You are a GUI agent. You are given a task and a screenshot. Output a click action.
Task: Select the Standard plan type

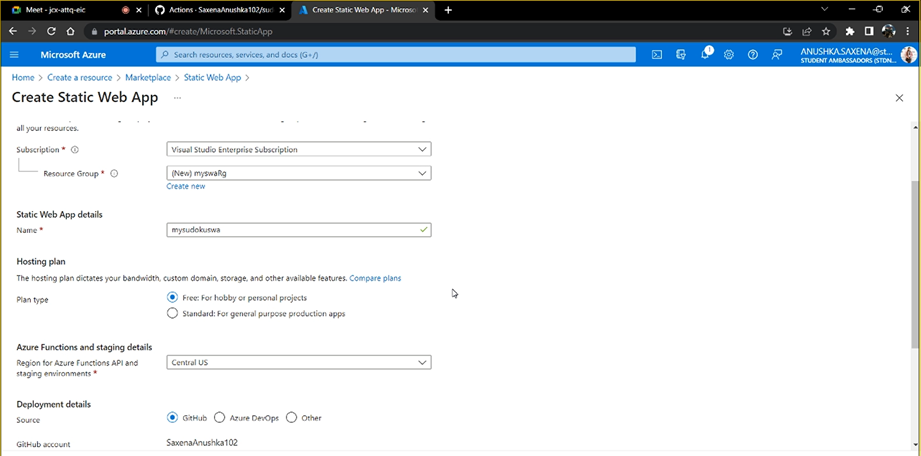pyautogui.click(x=172, y=313)
